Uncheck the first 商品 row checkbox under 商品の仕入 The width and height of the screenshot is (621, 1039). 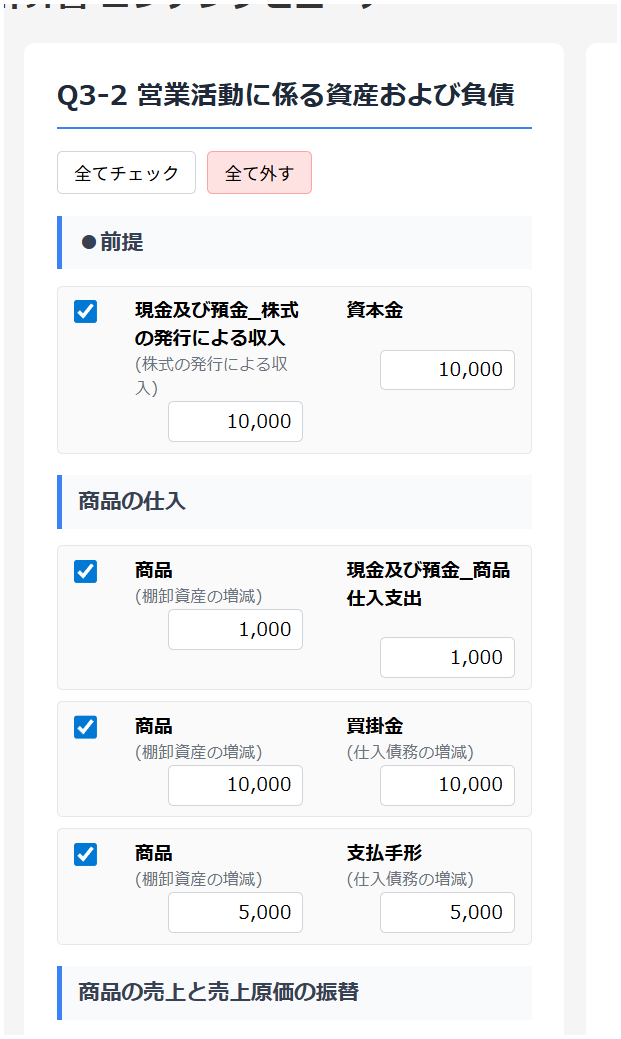click(86, 571)
